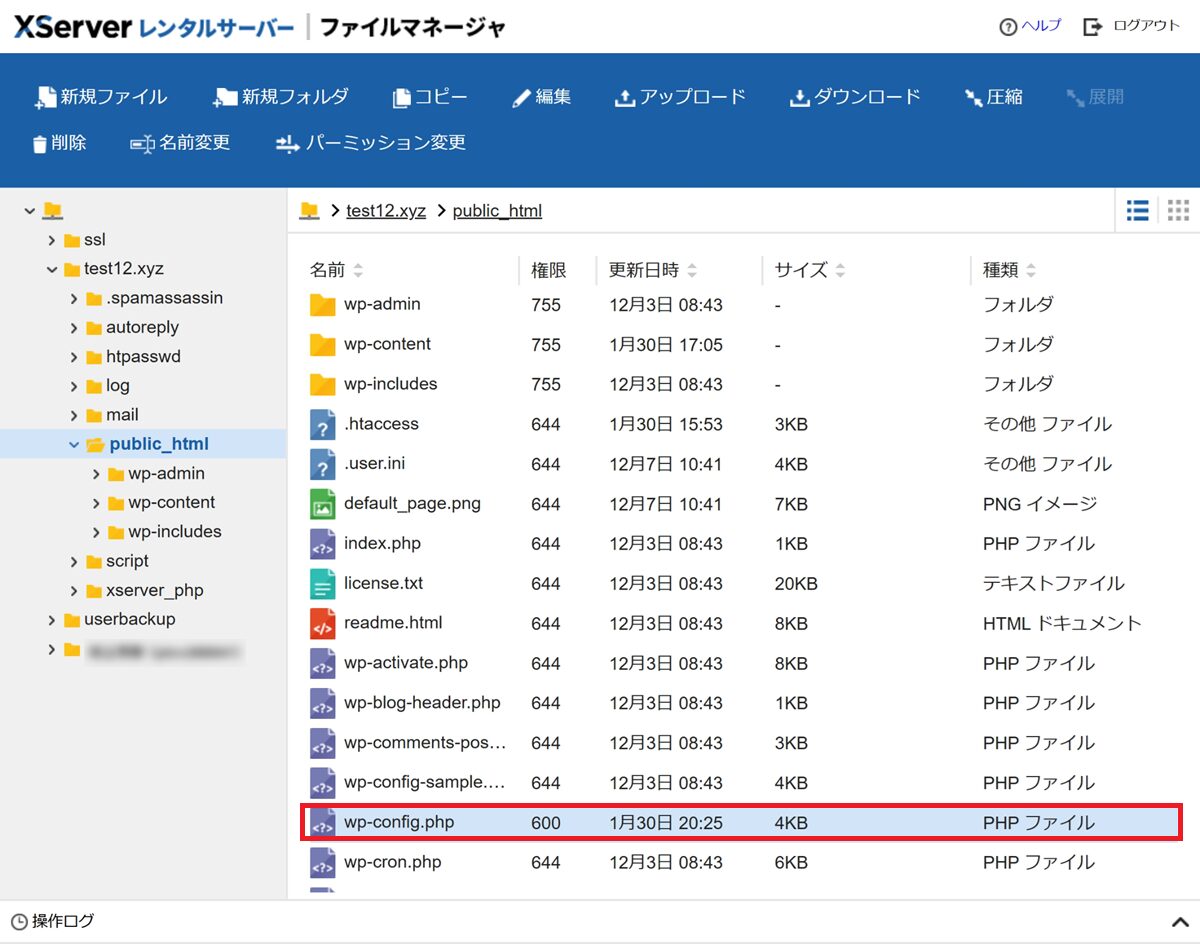1200x944 pixels.
Task: Expand the userbackup folder in tree
Action: 52,620
